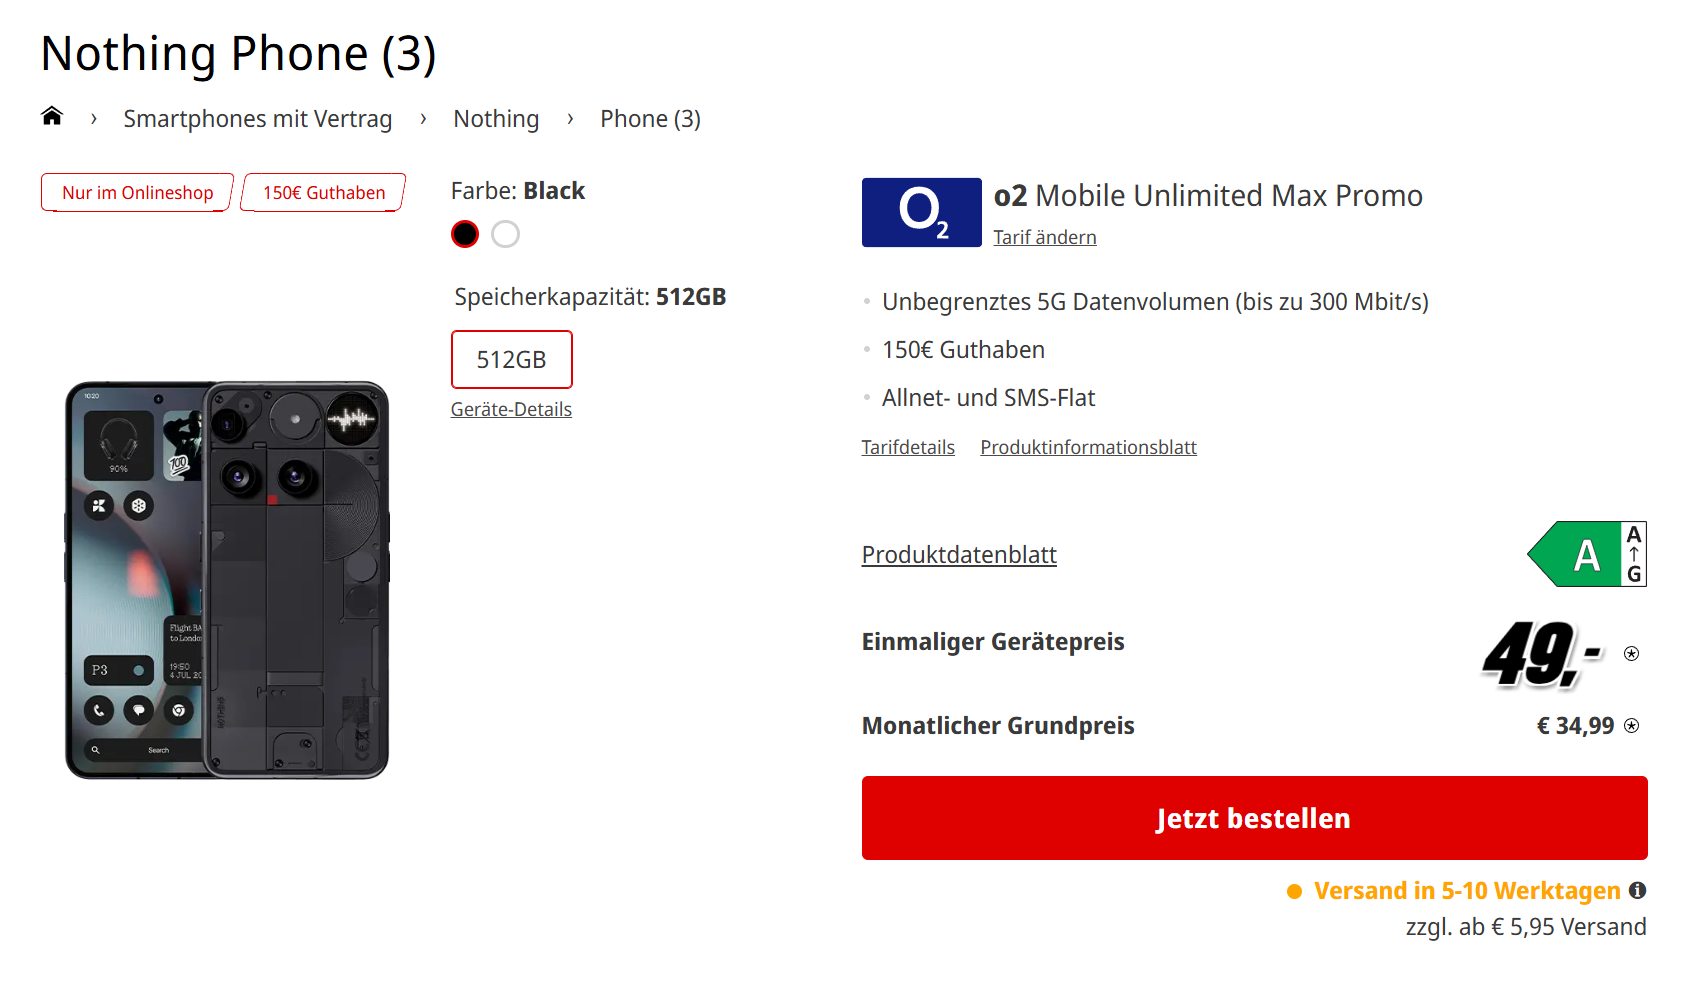Viewport: 1698px width, 982px height.
Task: Click the o2 carrier logo
Action: tap(921, 212)
